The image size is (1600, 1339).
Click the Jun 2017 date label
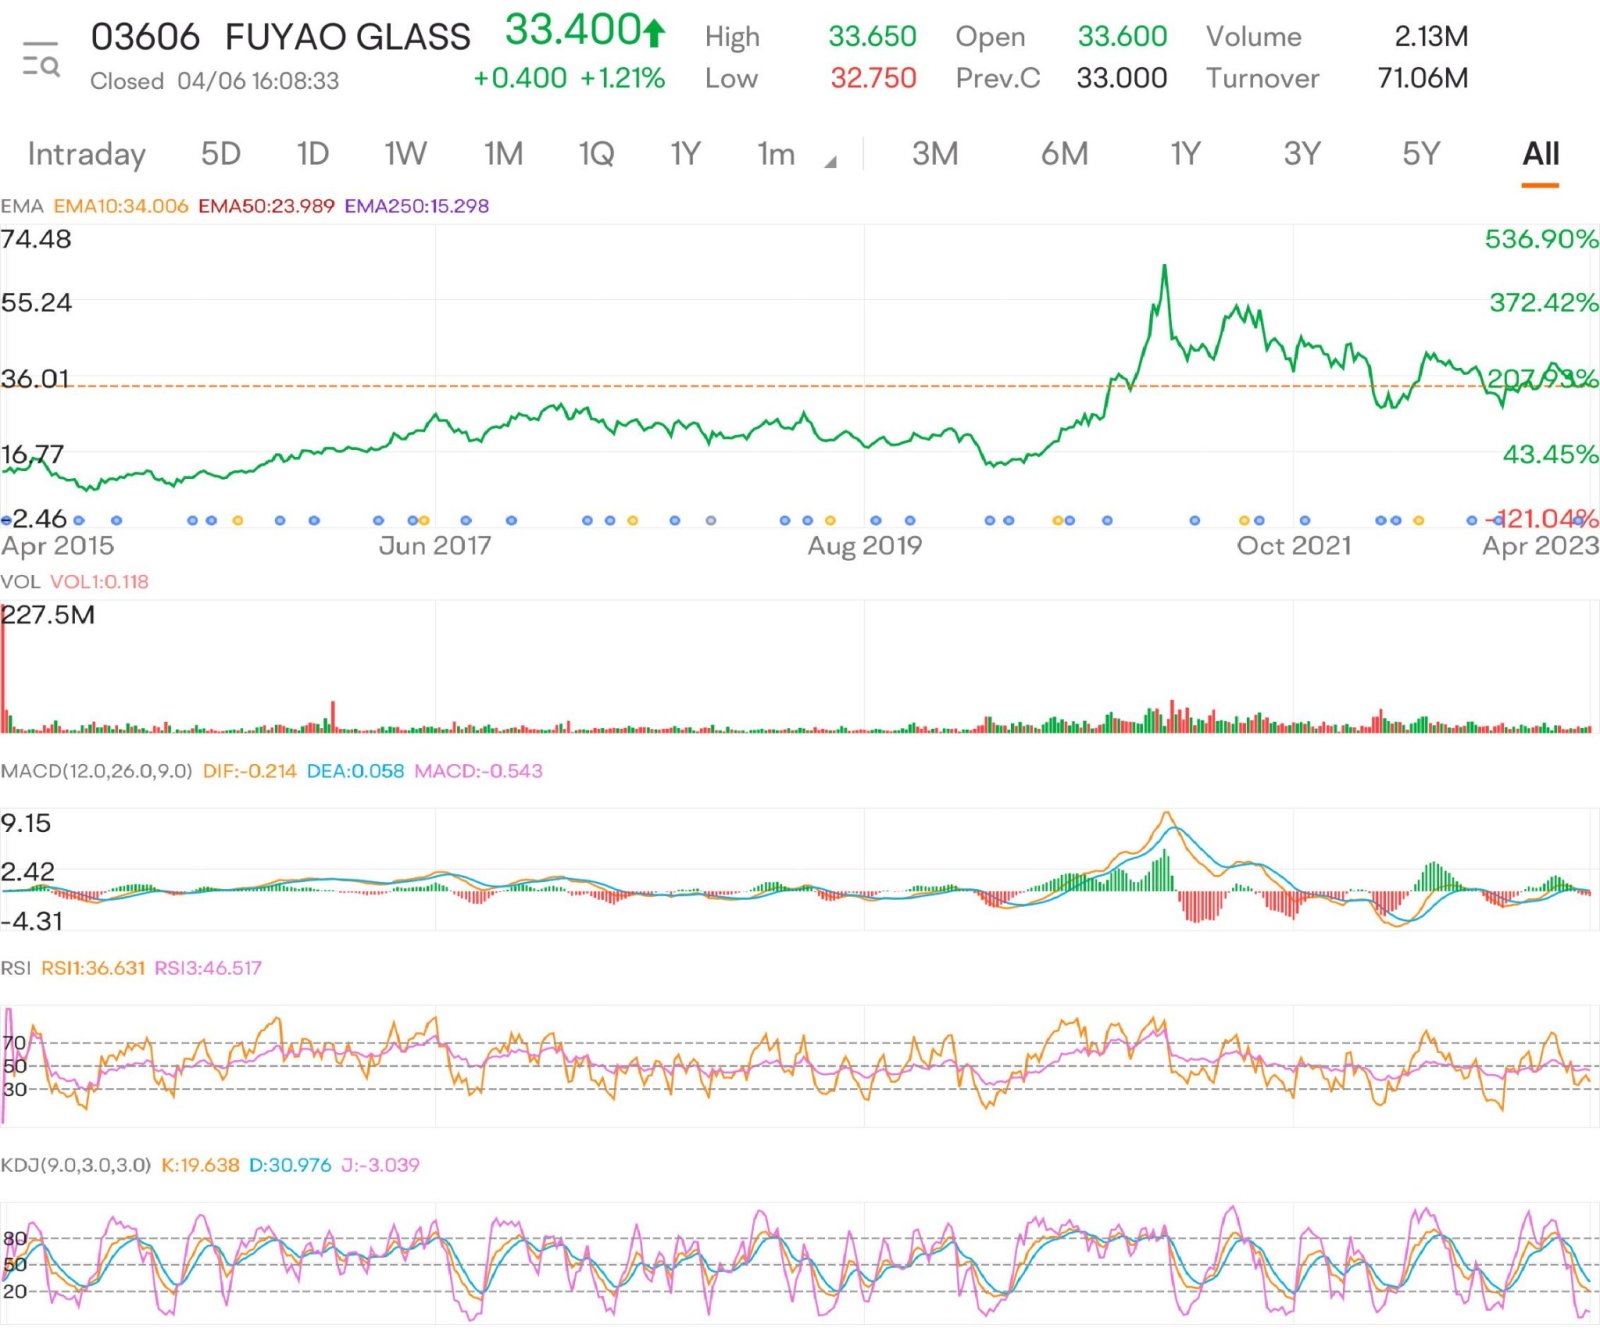click(435, 546)
